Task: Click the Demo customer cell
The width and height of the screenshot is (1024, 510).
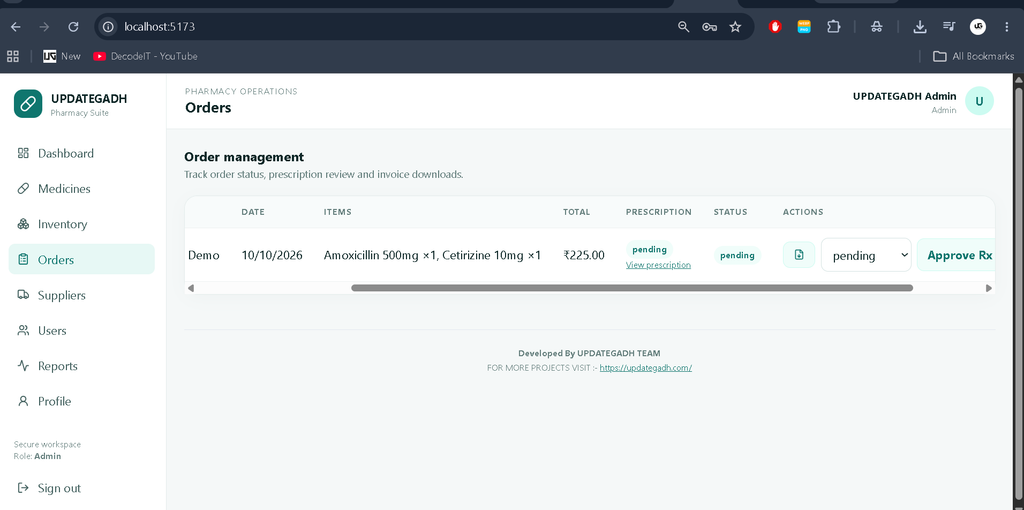Action: click(x=204, y=255)
